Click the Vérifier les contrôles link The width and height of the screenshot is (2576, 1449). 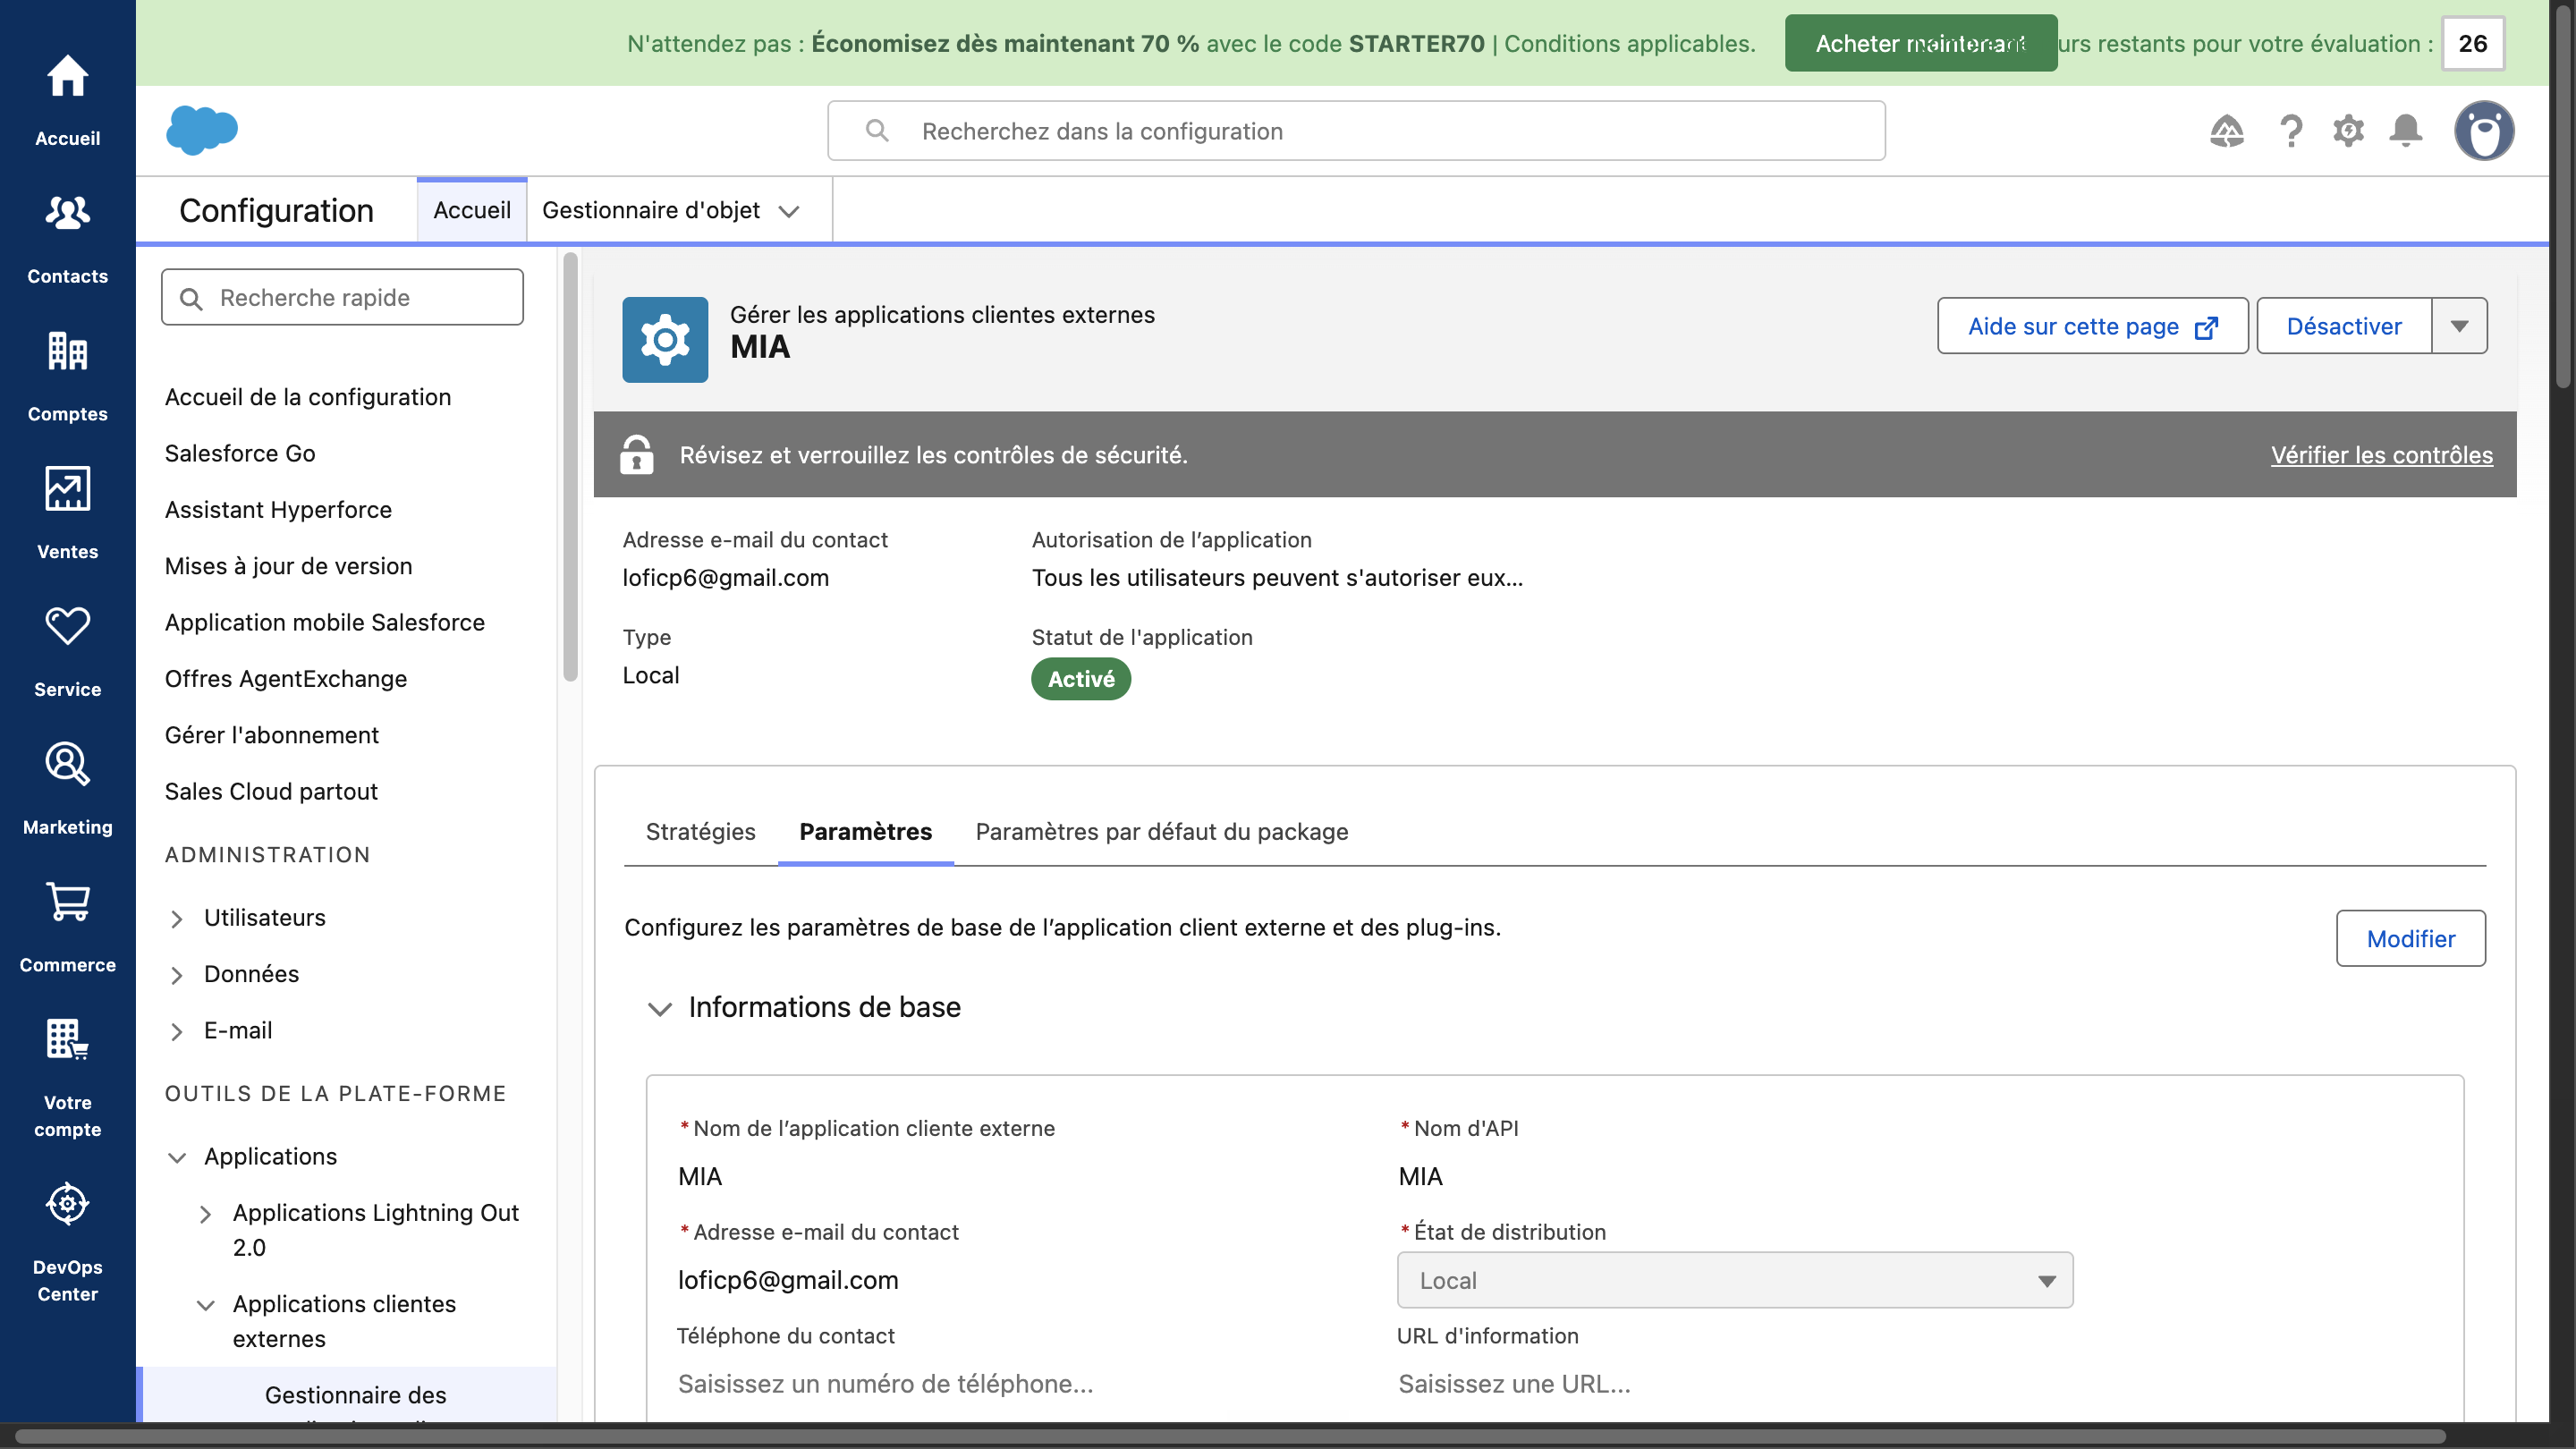point(2381,455)
